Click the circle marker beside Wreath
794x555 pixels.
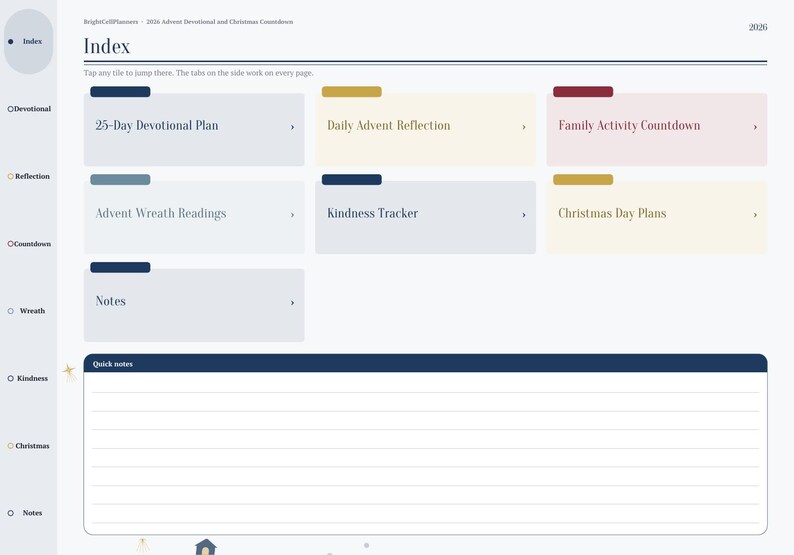tap(11, 311)
